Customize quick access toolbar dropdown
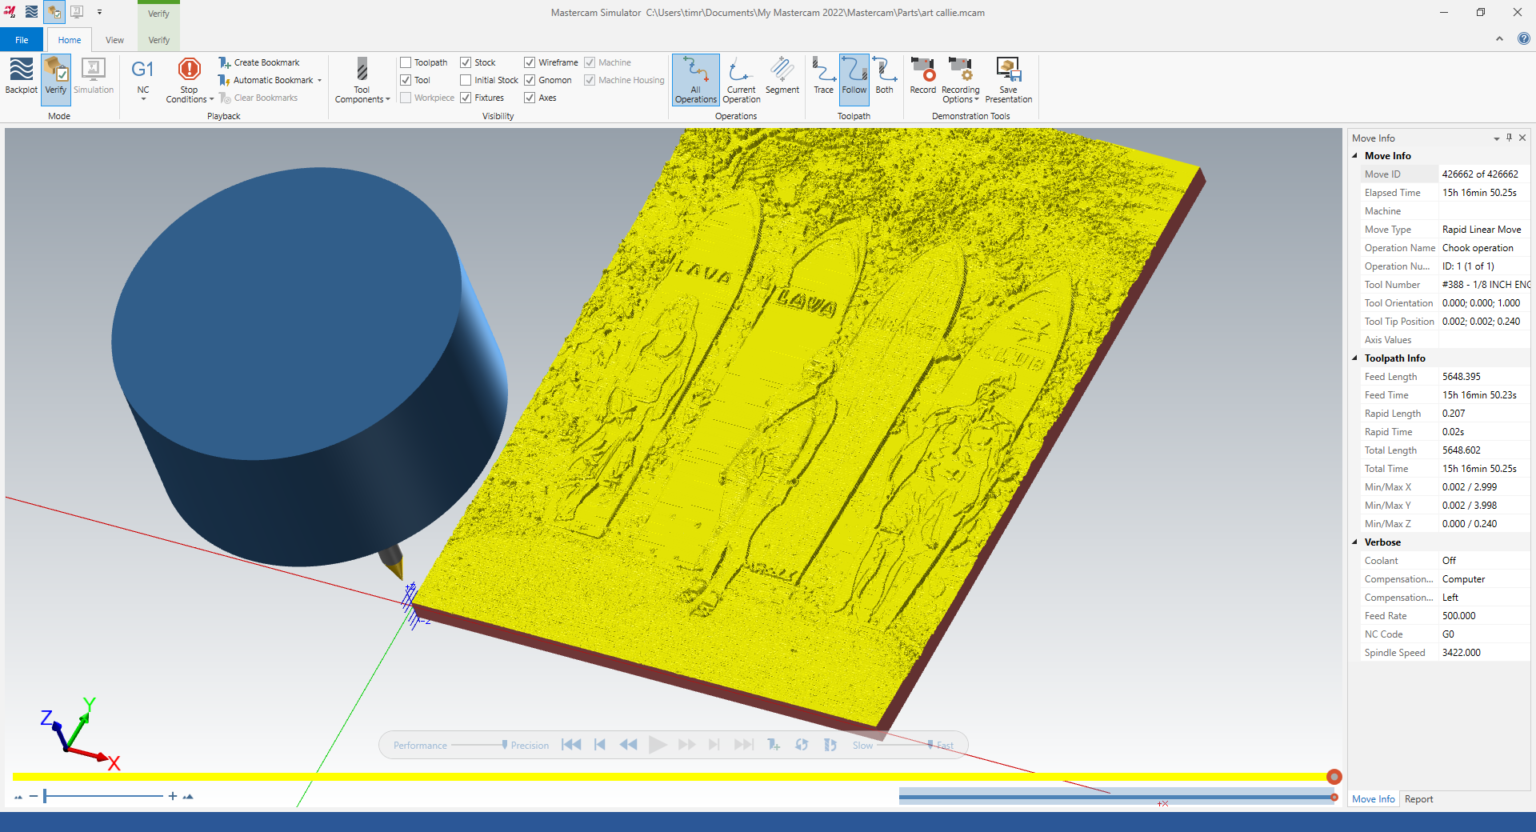Screen dimensions: 1536x832 click(x=99, y=12)
